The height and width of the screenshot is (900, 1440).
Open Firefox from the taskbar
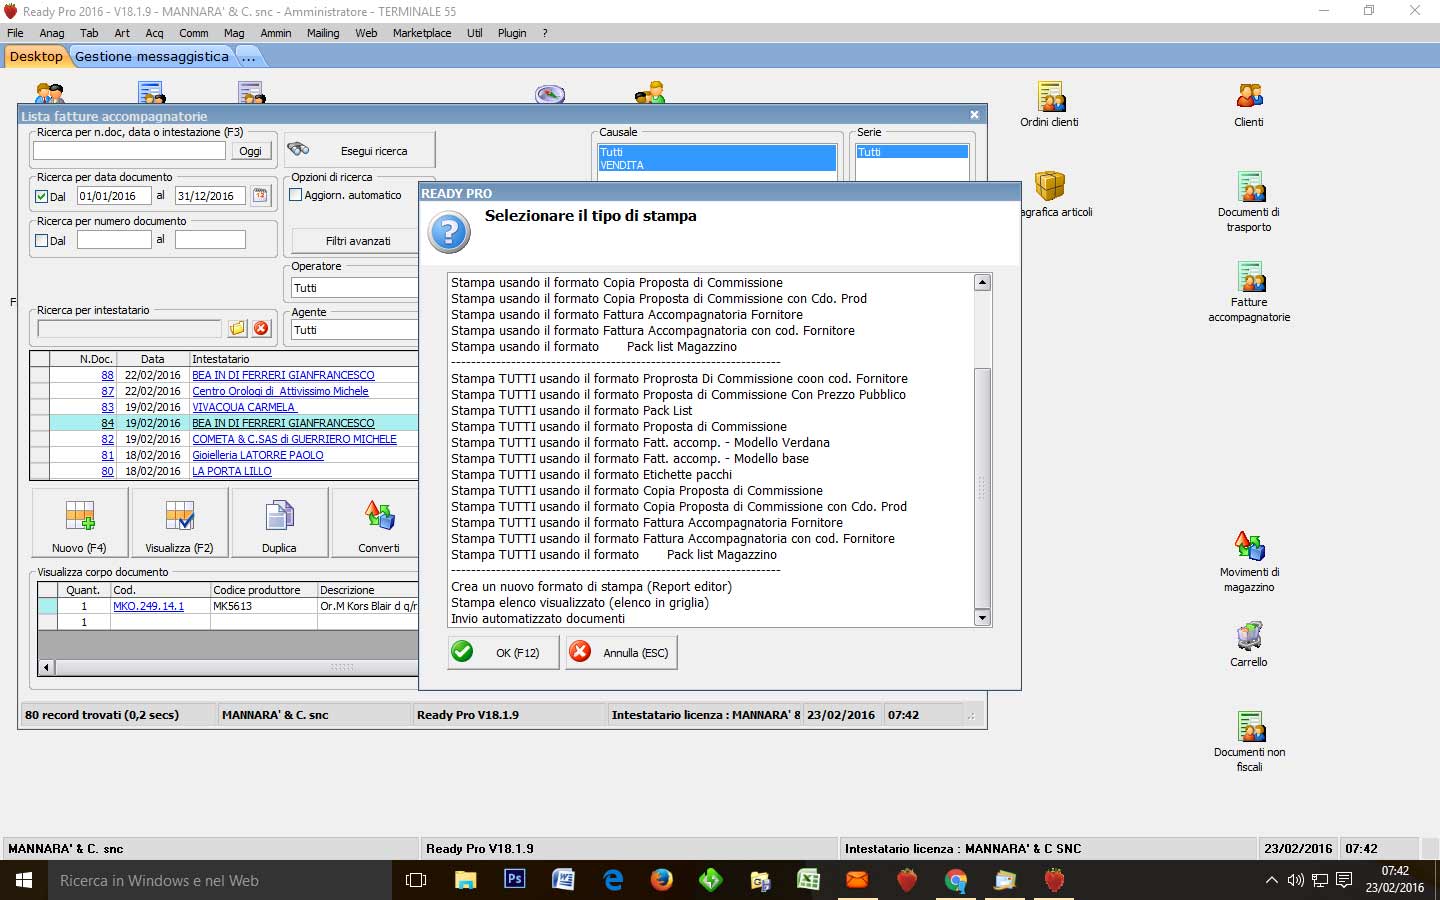pos(662,880)
